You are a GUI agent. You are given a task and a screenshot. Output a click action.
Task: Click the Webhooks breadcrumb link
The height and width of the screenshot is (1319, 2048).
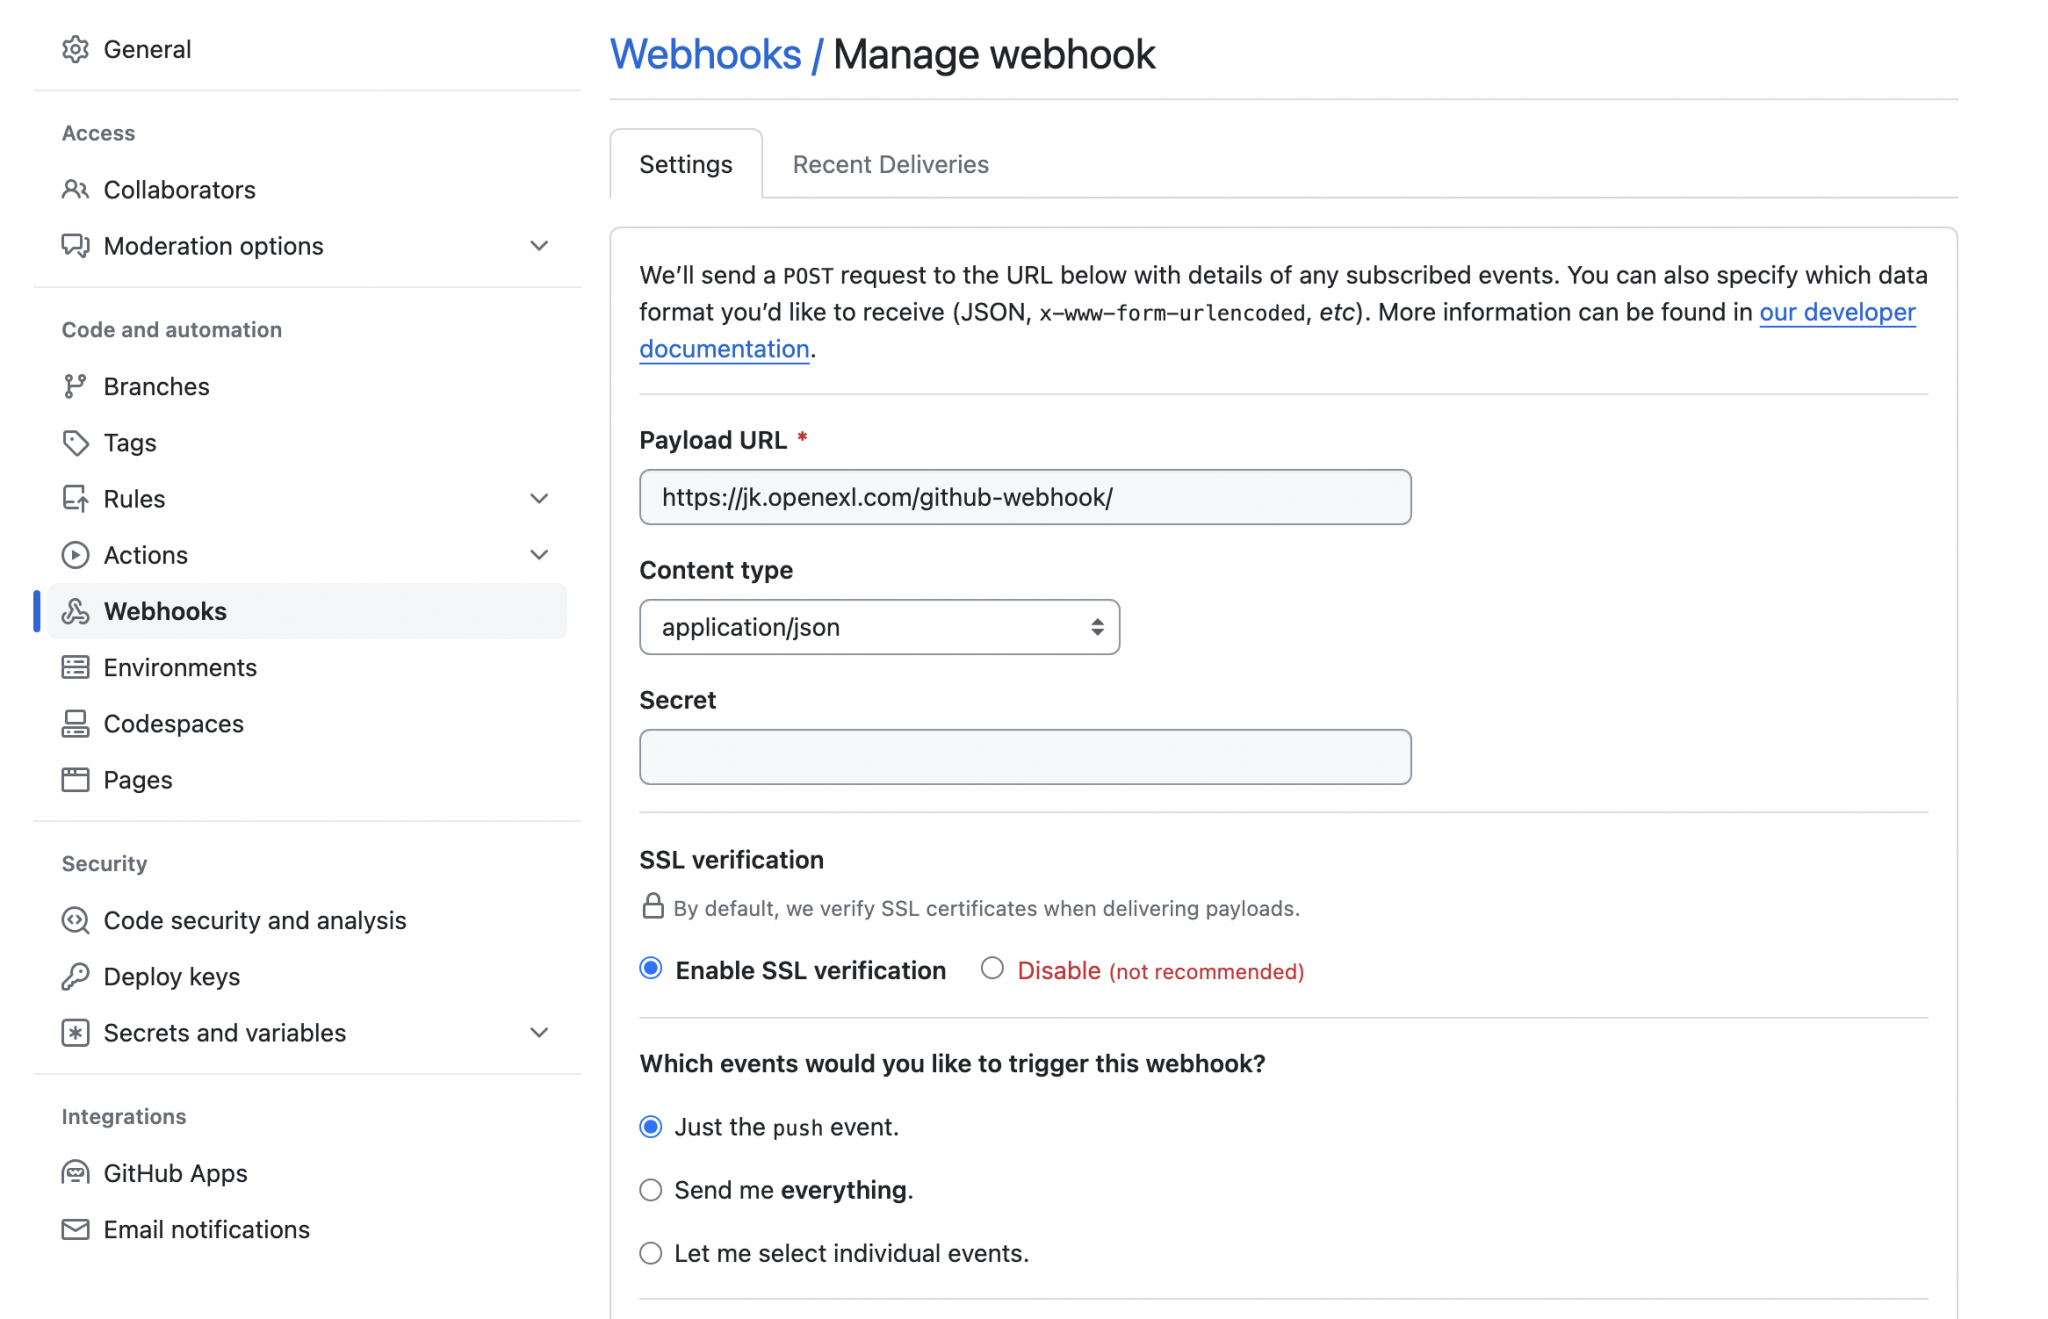pyautogui.click(x=707, y=54)
